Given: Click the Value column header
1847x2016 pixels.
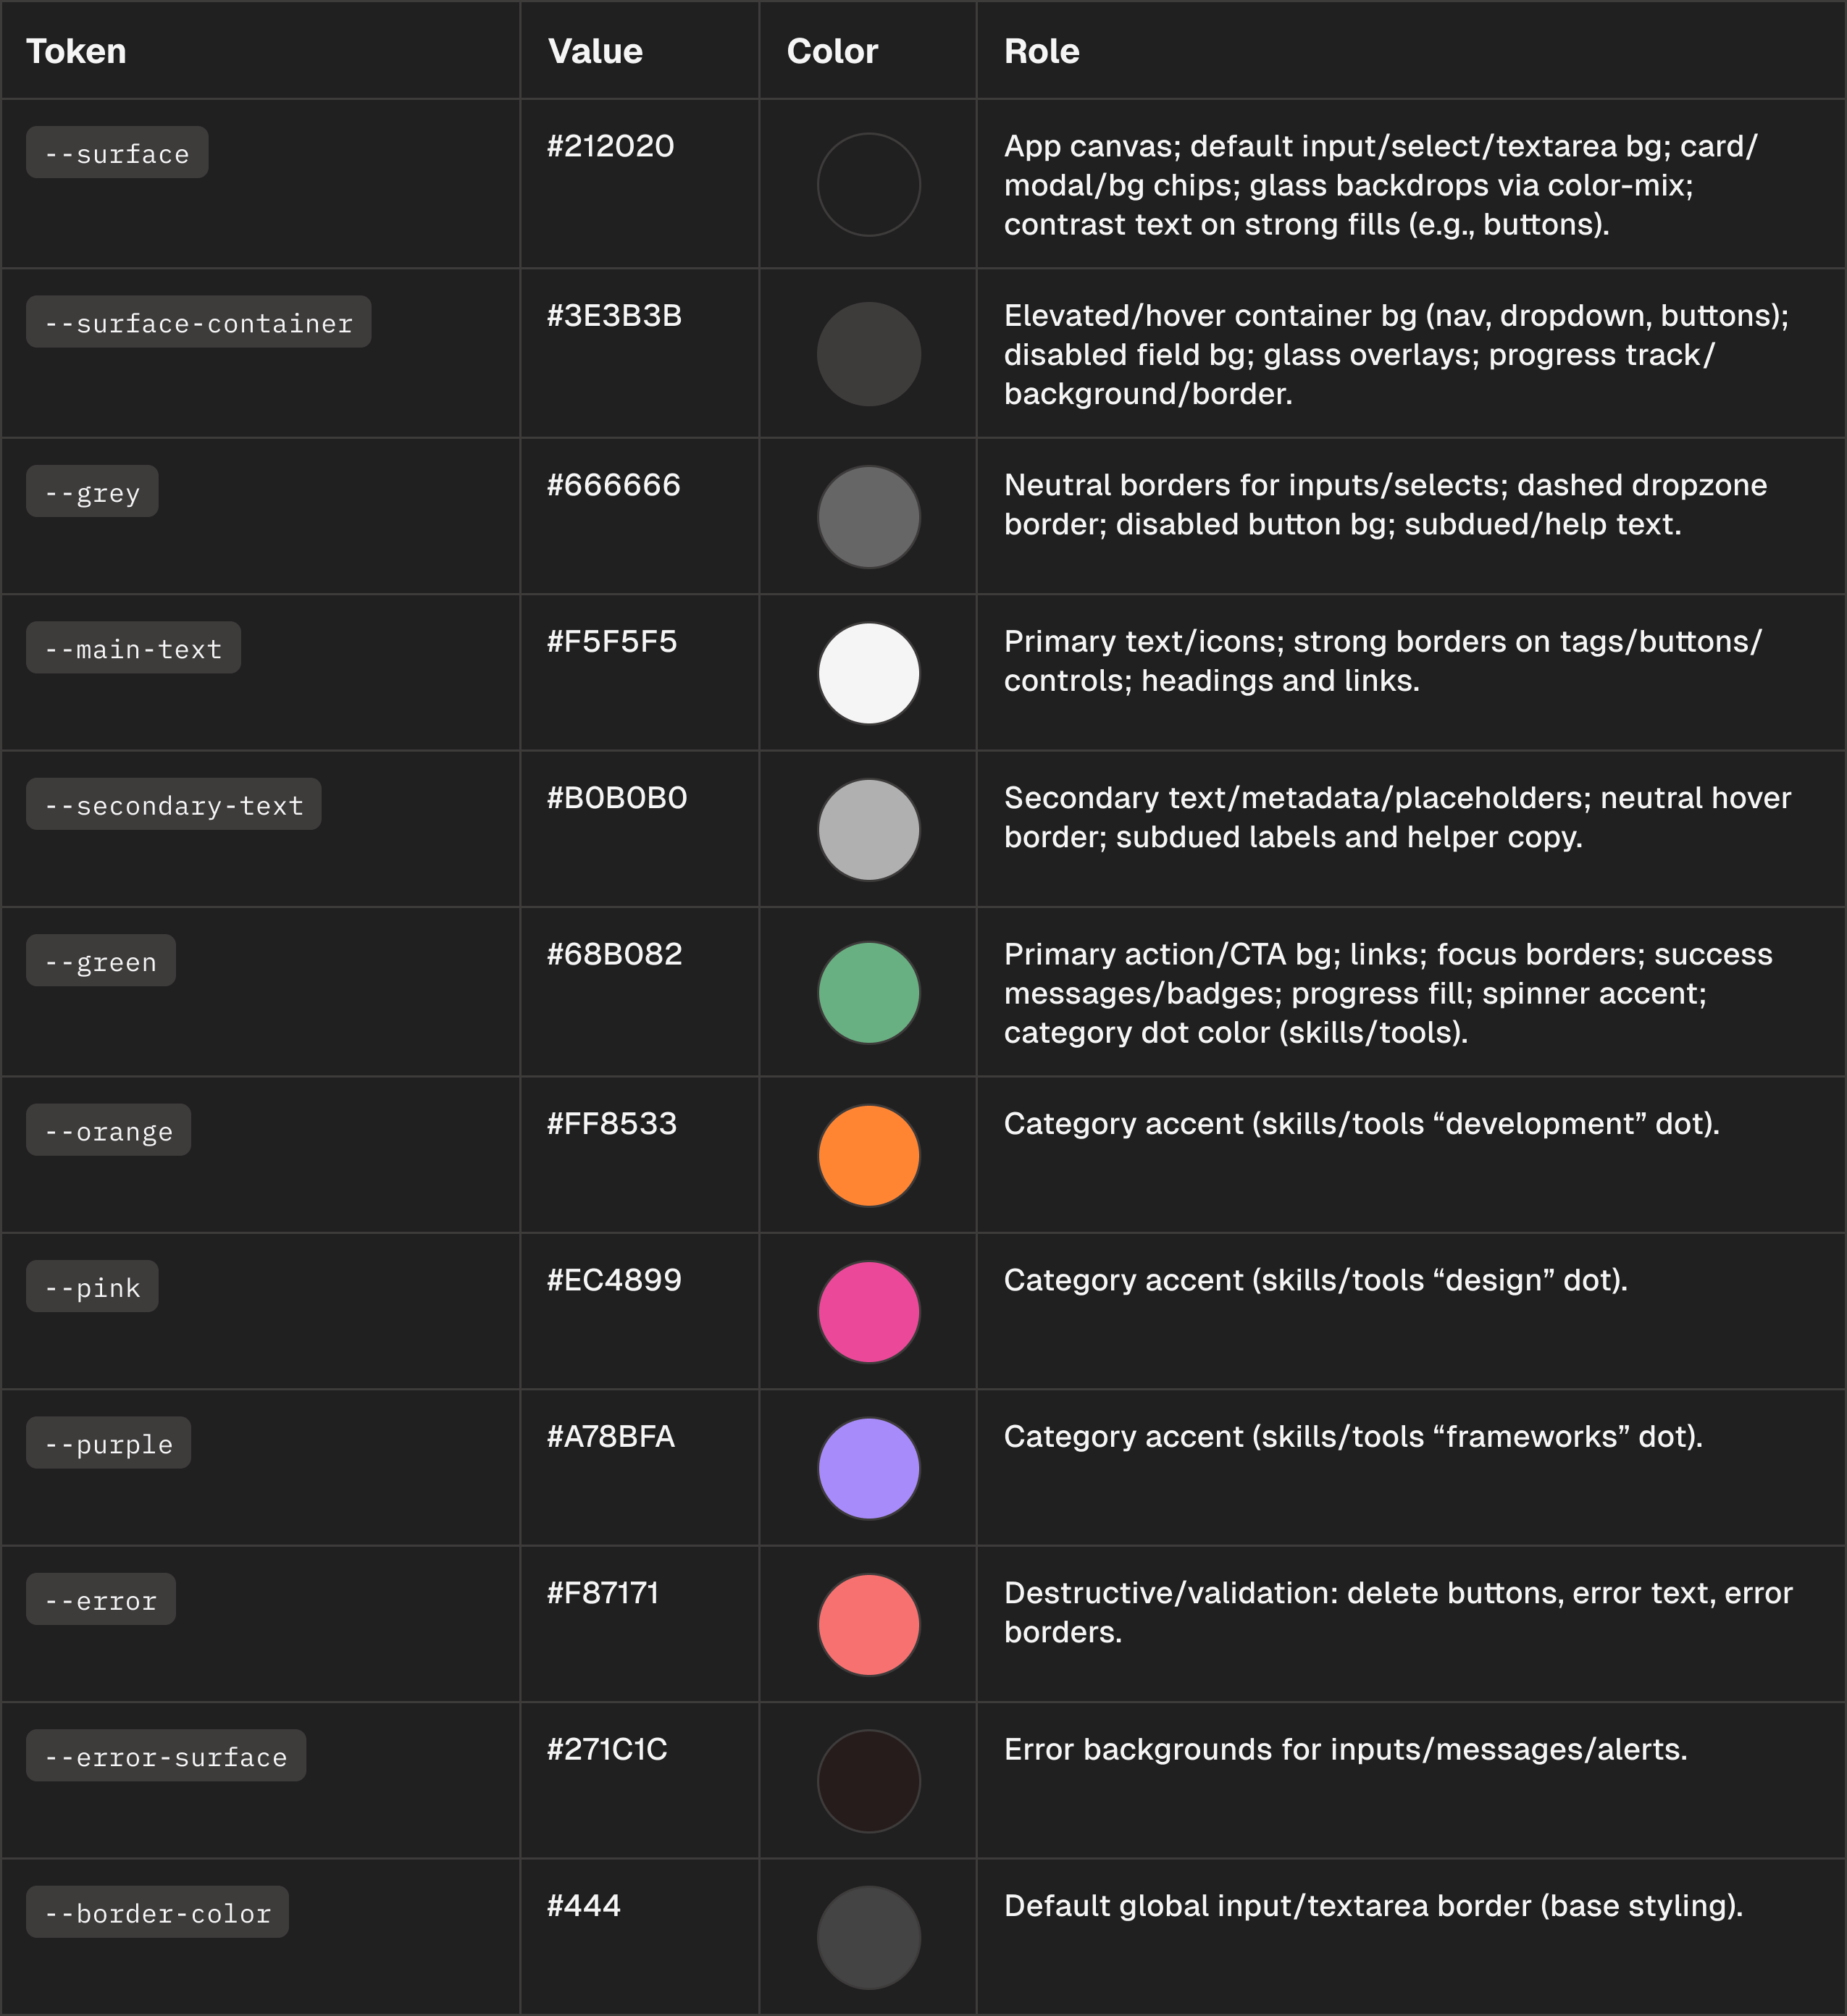Looking at the screenshot, I should (x=595, y=51).
